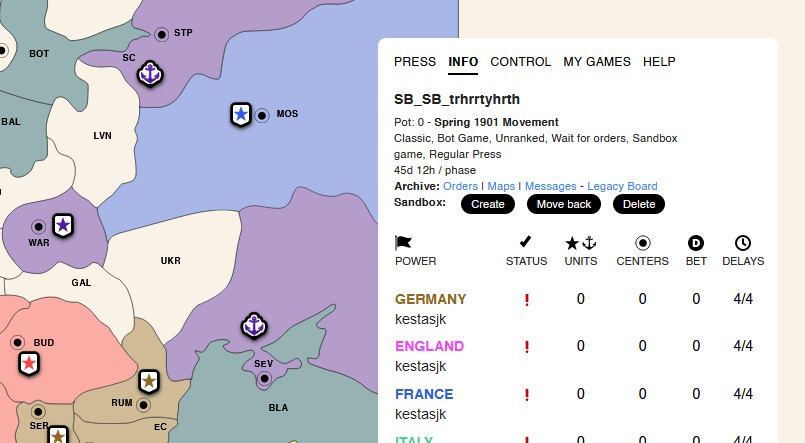The image size is (805, 443).
Task: Click the flag icon above POWER column
Action: pos(403,242)
